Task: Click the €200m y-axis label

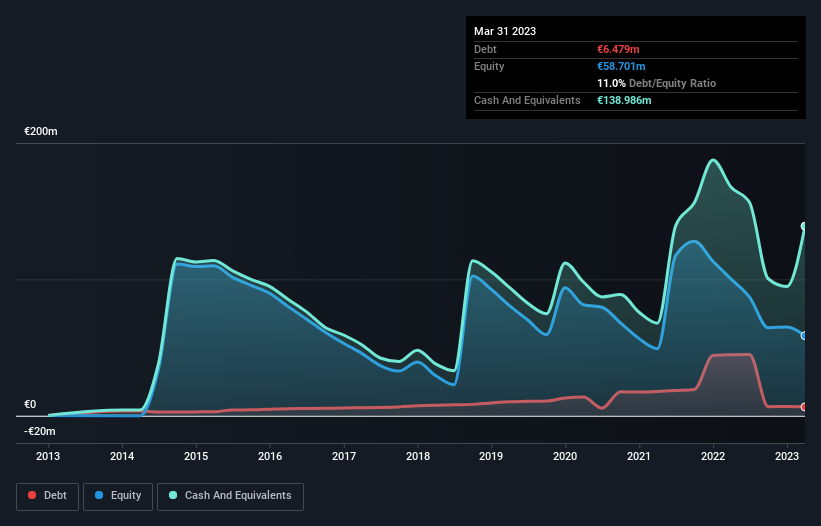Action: point(41,131)
